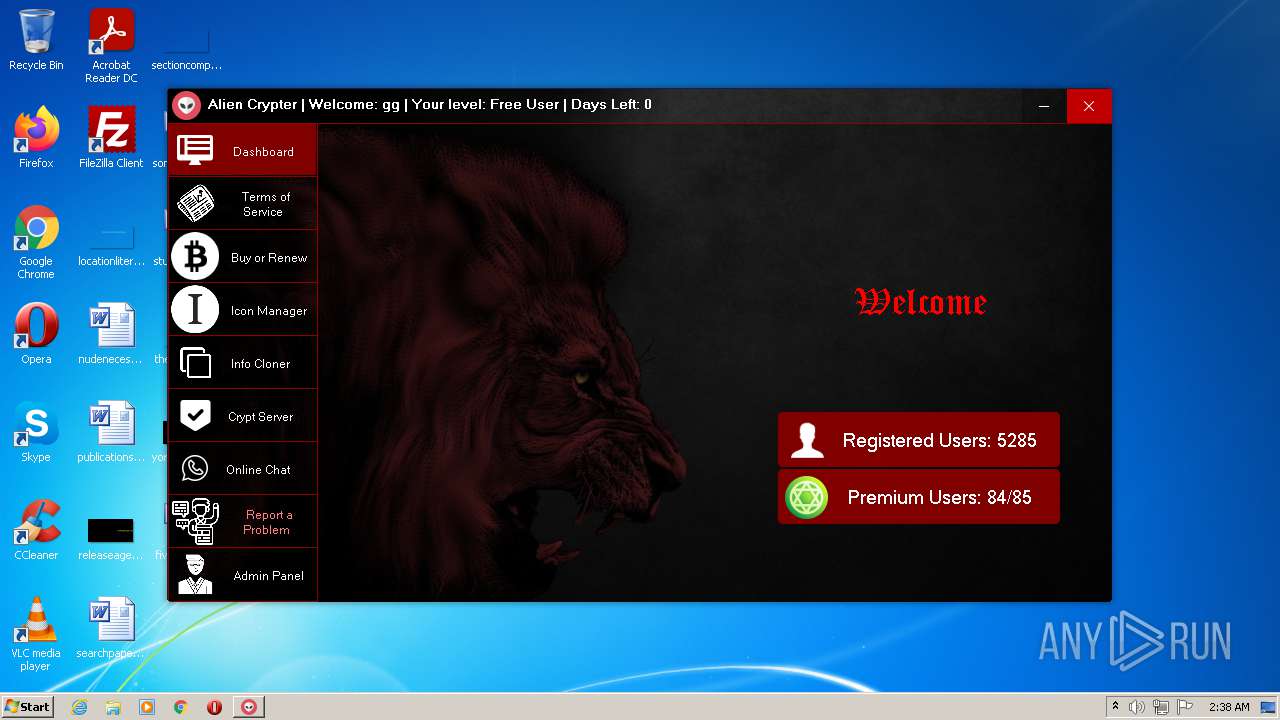Viewport: 1280px width, 720px height.
Task: Select the publications... Word document
Action: pos(111,432)
